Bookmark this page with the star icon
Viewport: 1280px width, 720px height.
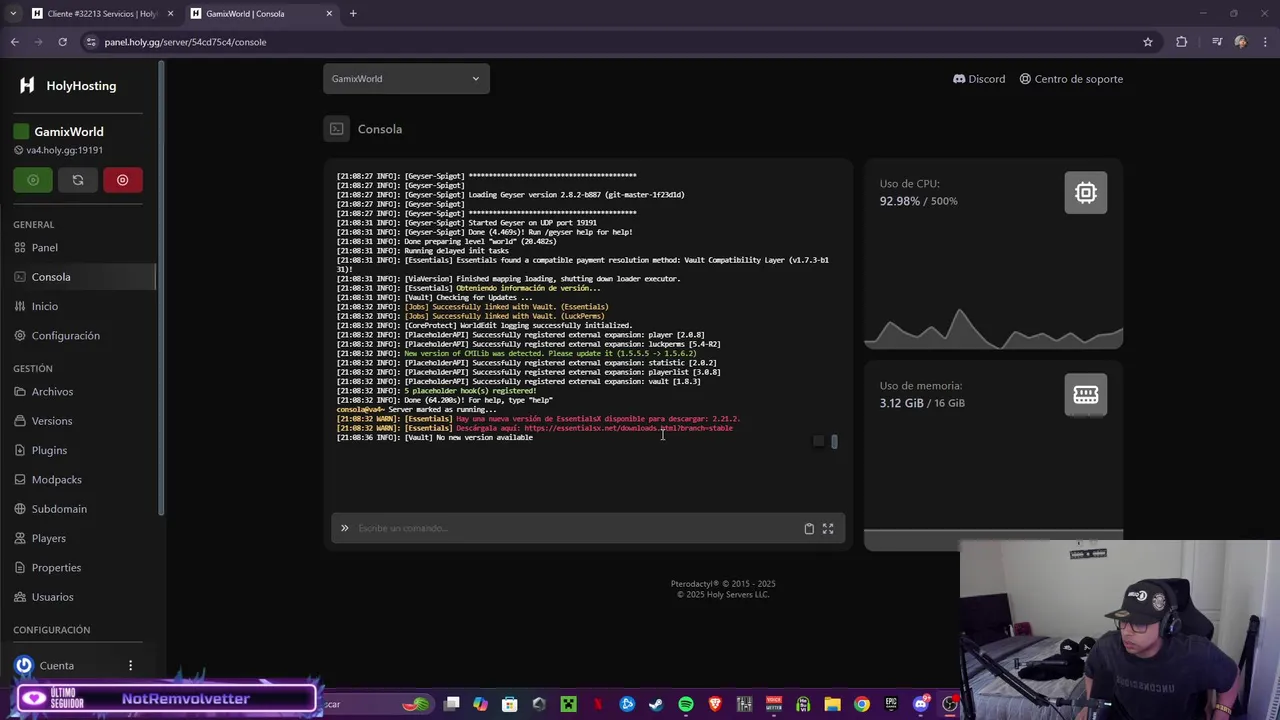(1148, 42)
